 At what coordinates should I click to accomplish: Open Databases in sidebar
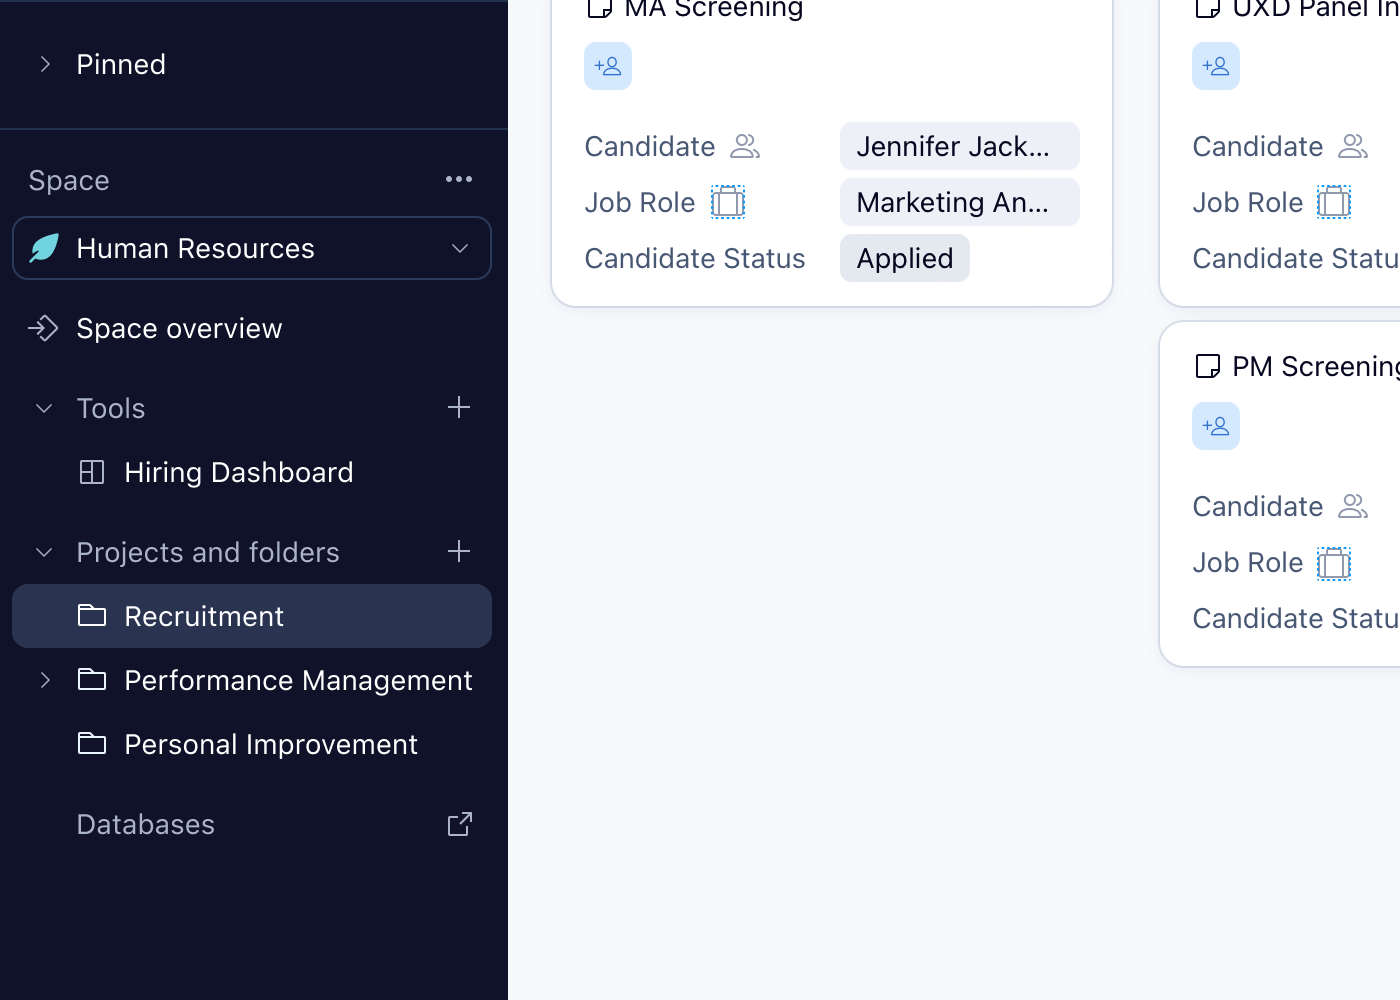click(145, 824)
